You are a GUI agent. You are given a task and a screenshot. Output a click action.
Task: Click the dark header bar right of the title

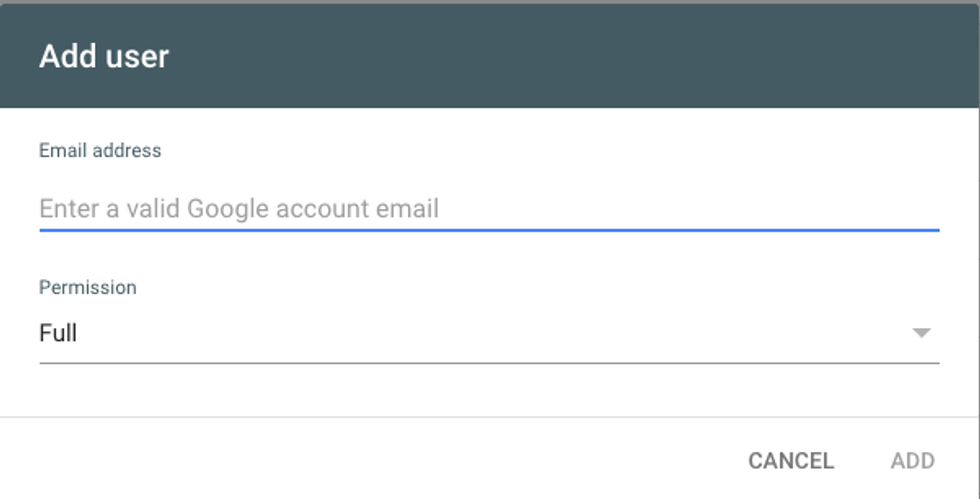click(x=600, y=56)
